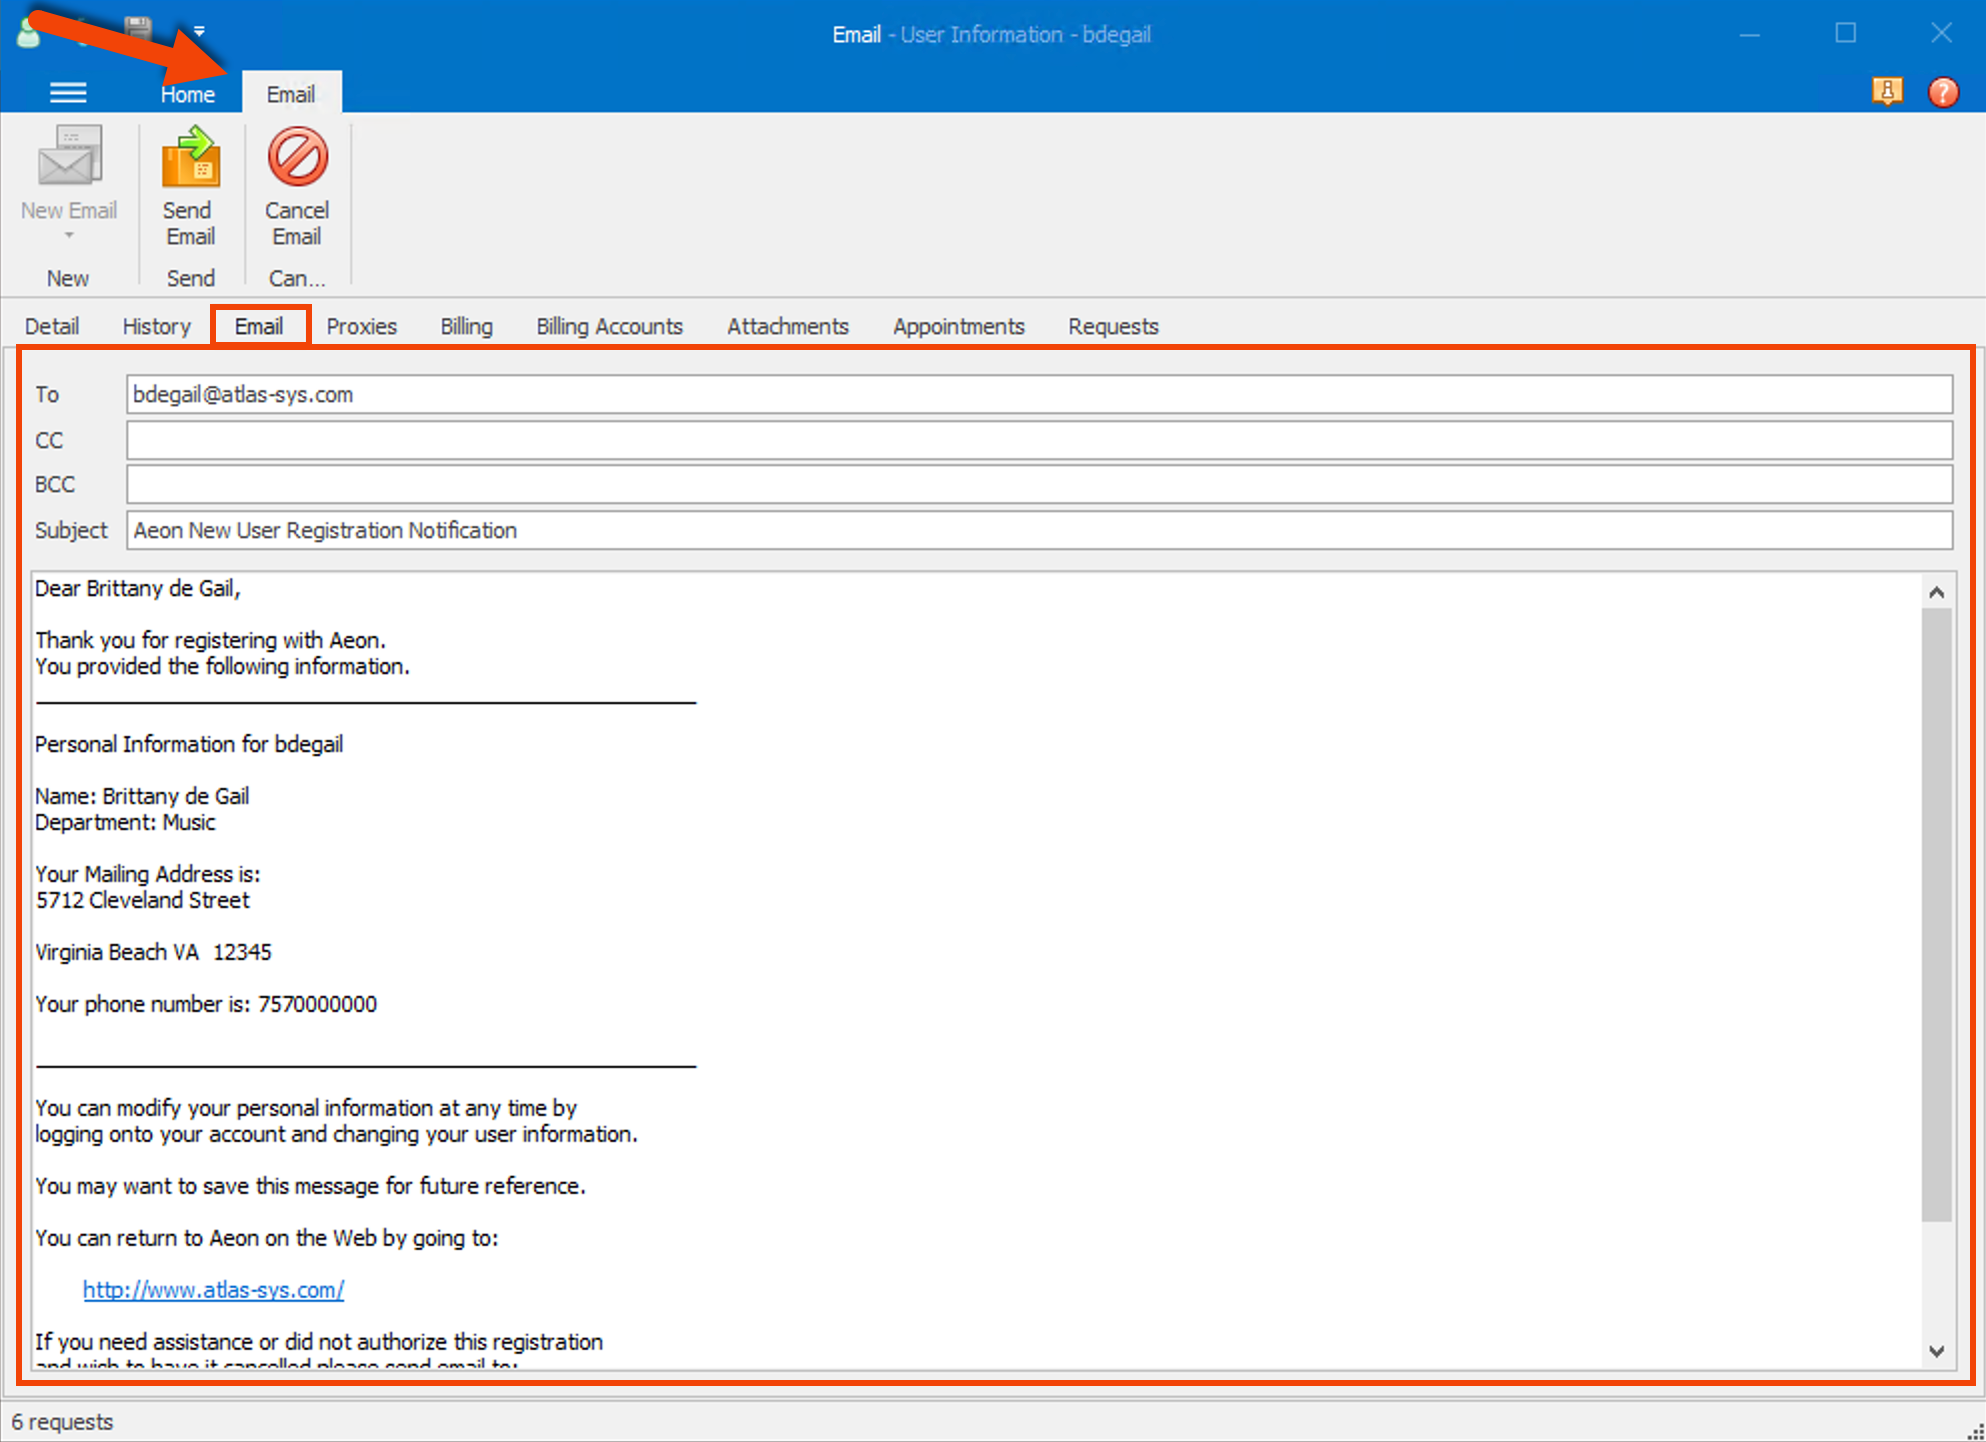Switch to the Appointments tab
This screenshot has height=1442, width=1986.
[x=958, y=326]
